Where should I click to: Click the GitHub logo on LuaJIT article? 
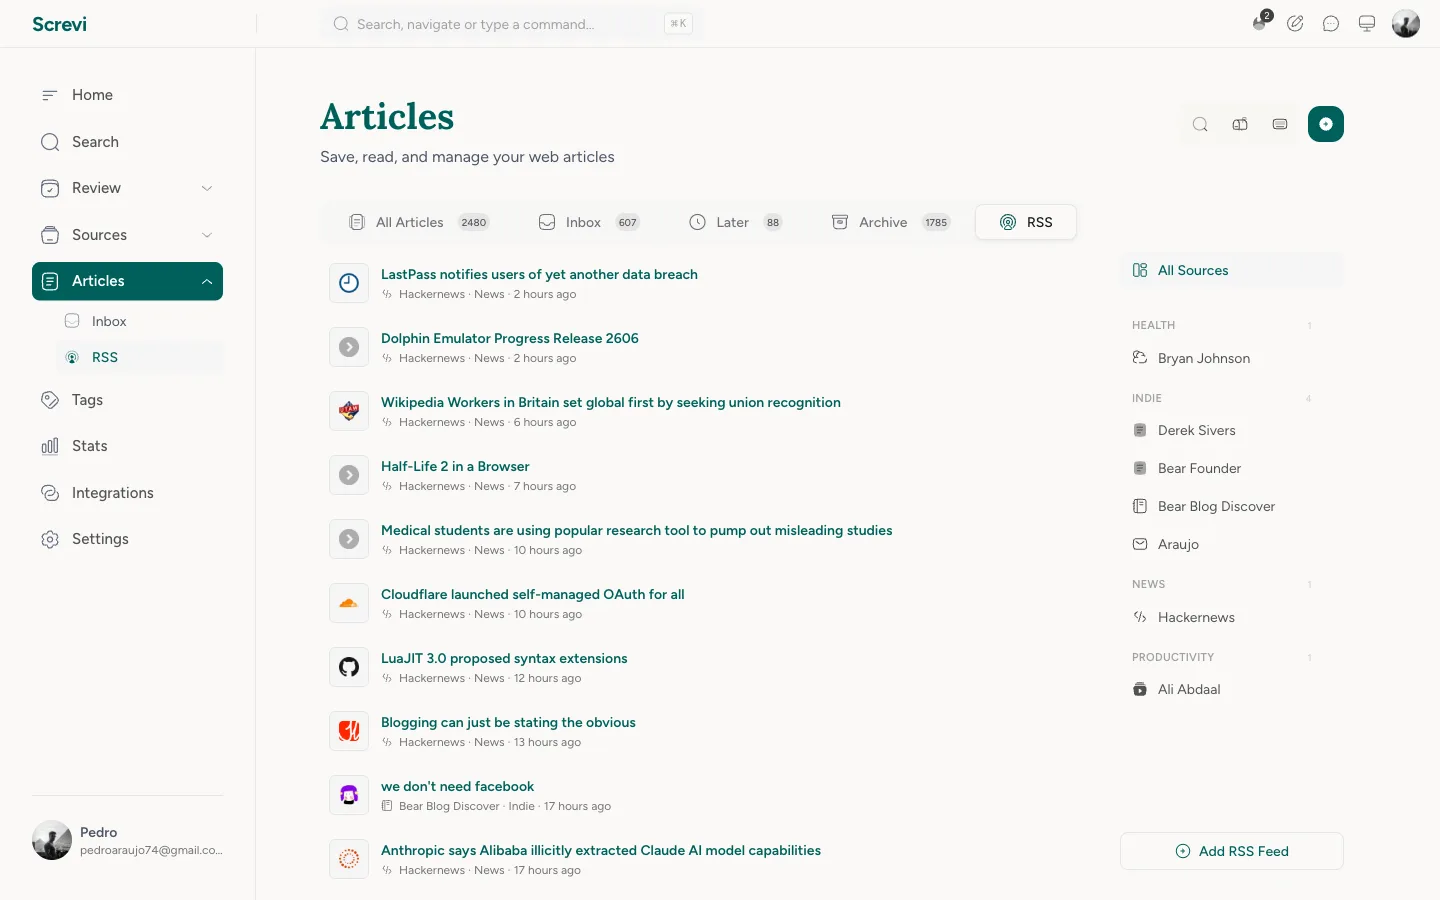tap(349, 667)
